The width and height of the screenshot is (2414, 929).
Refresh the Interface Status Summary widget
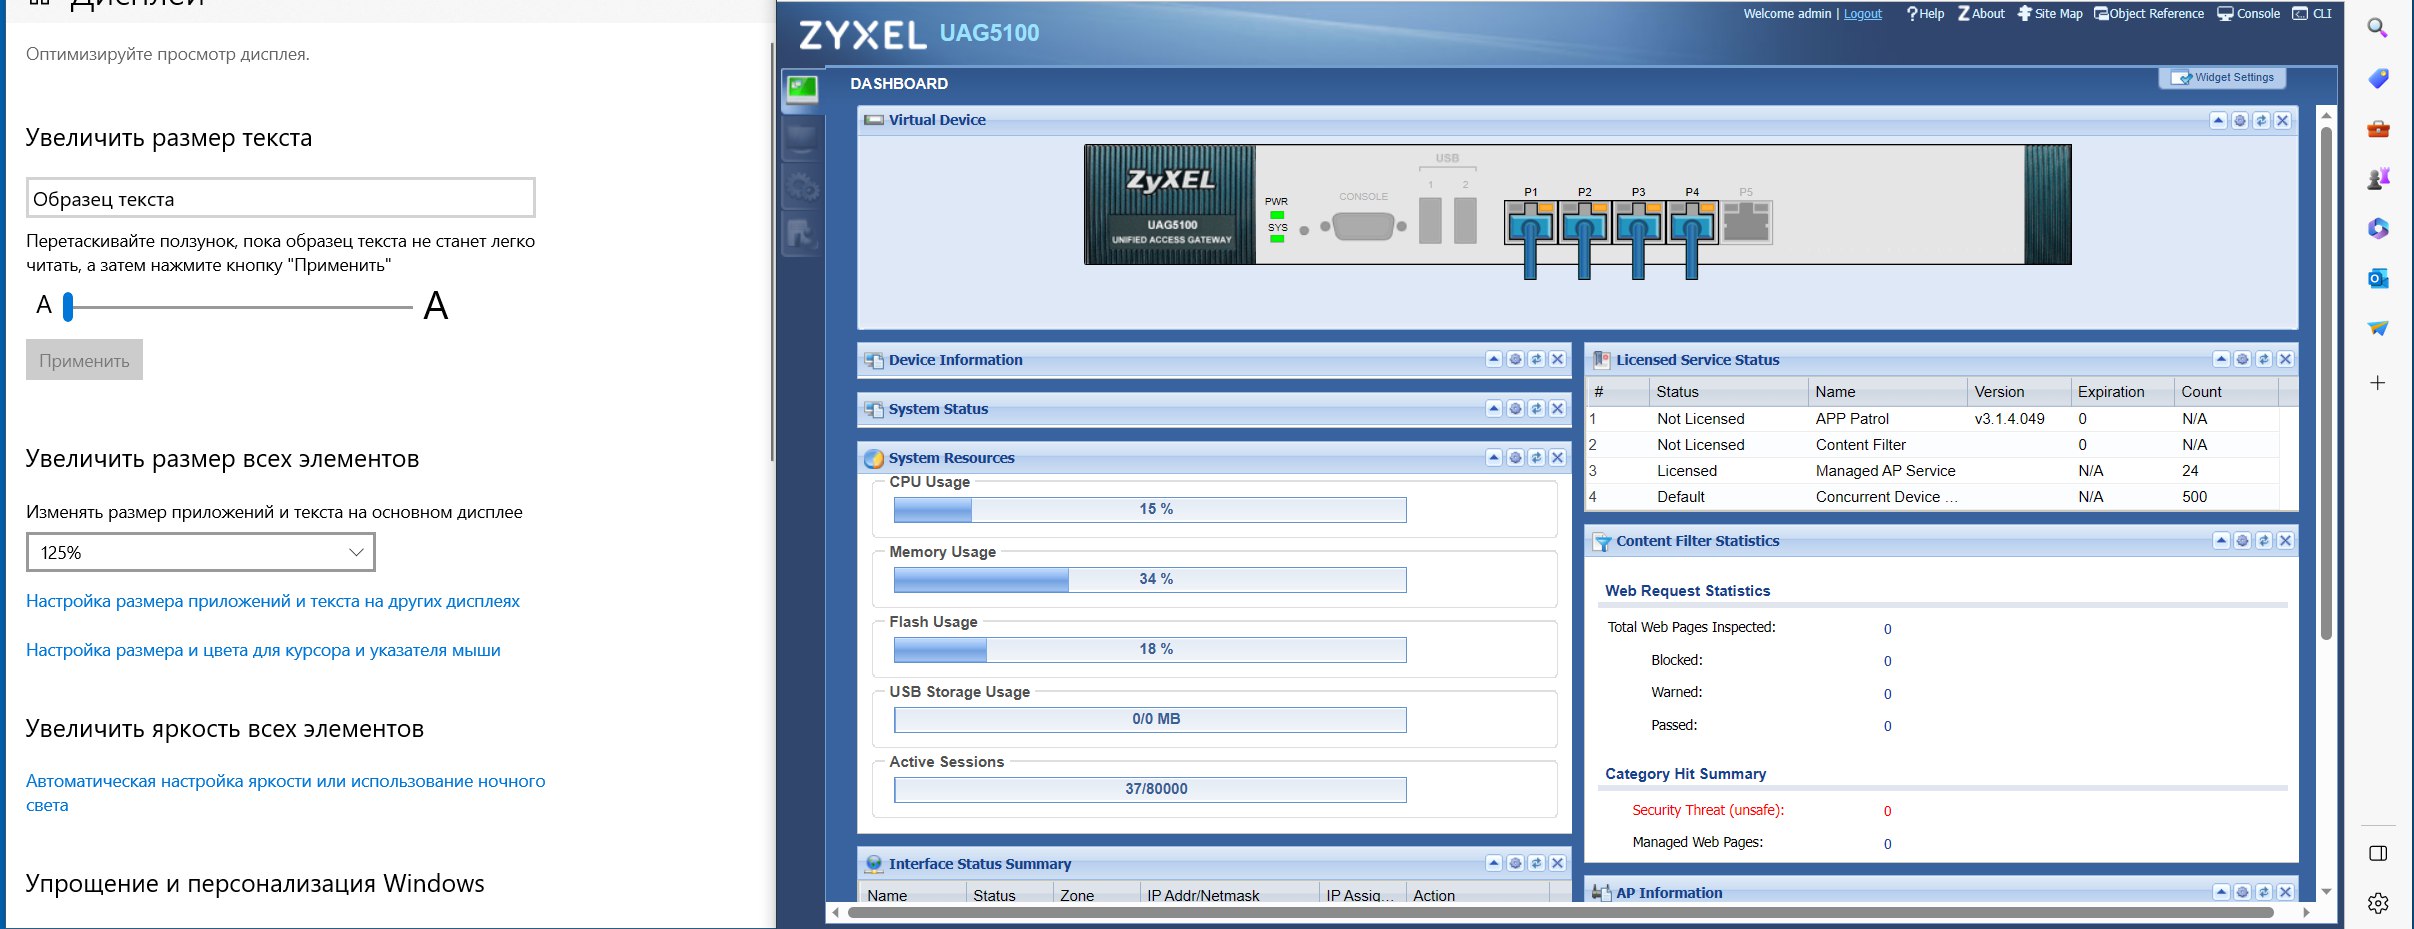[1536, 864]
